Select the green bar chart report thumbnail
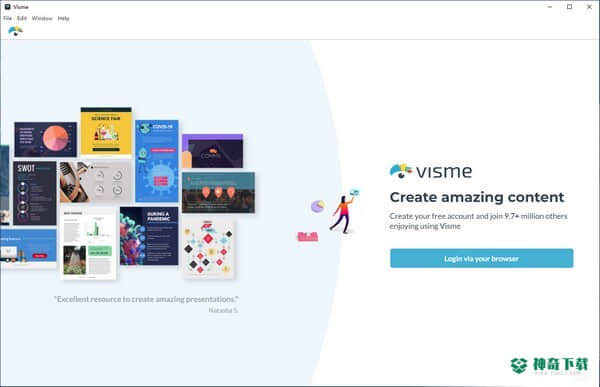 click(88, 243)
